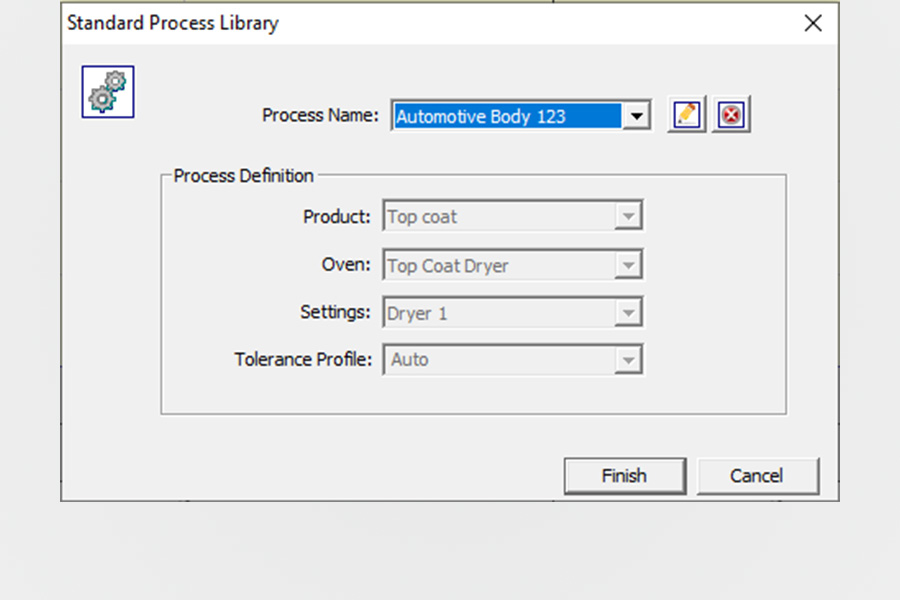Open the Product dropdown arrow
This screenshot has width=900, height=600.
(x=629, y=216)
